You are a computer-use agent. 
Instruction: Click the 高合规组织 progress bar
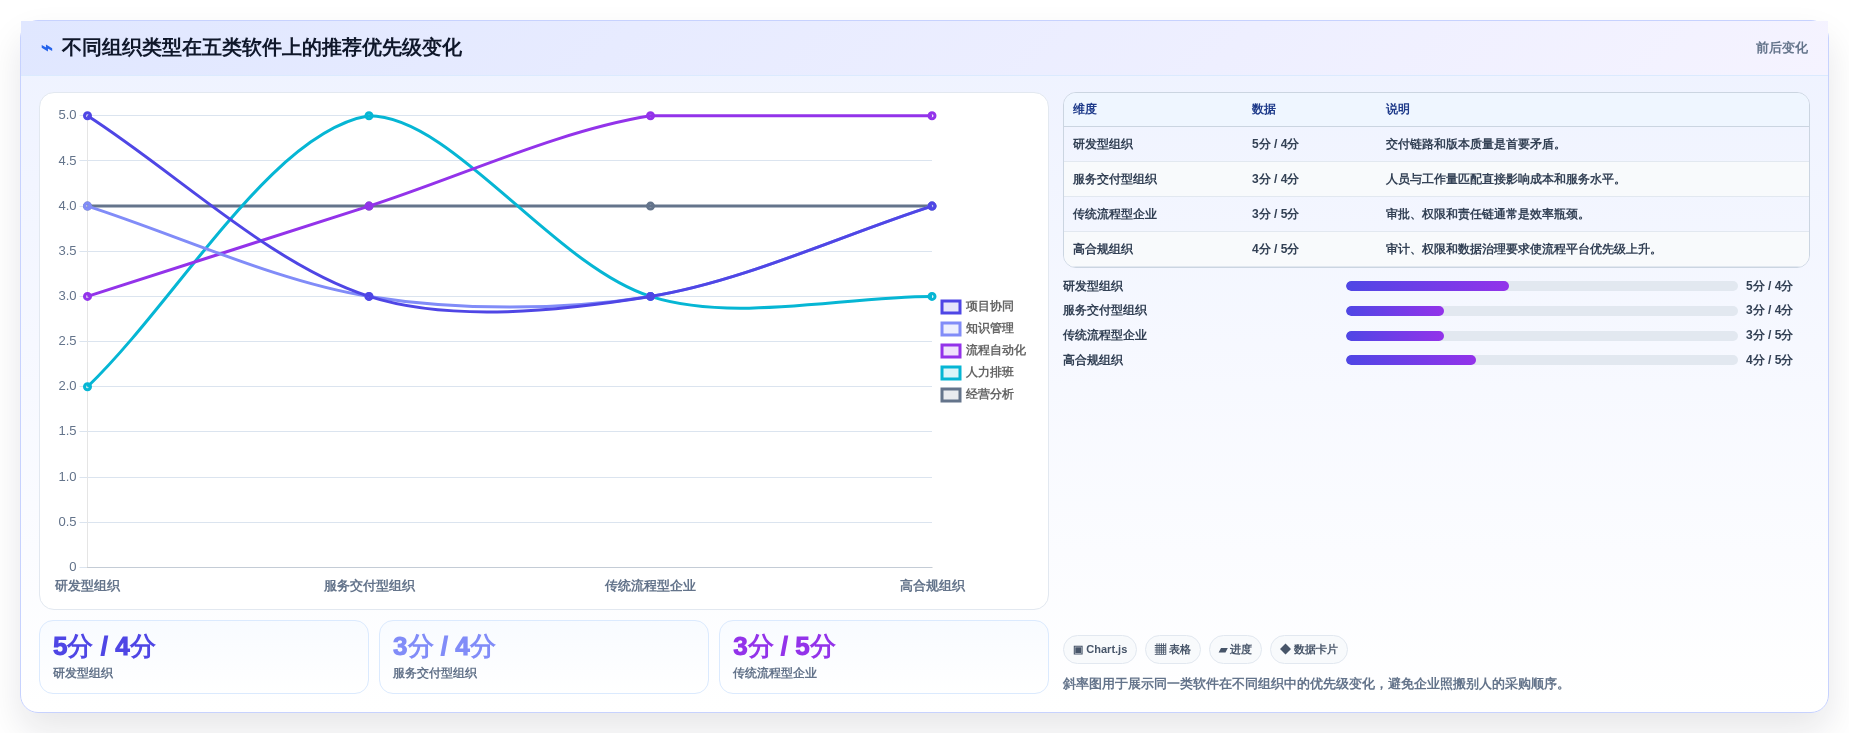coord(1542,360)
